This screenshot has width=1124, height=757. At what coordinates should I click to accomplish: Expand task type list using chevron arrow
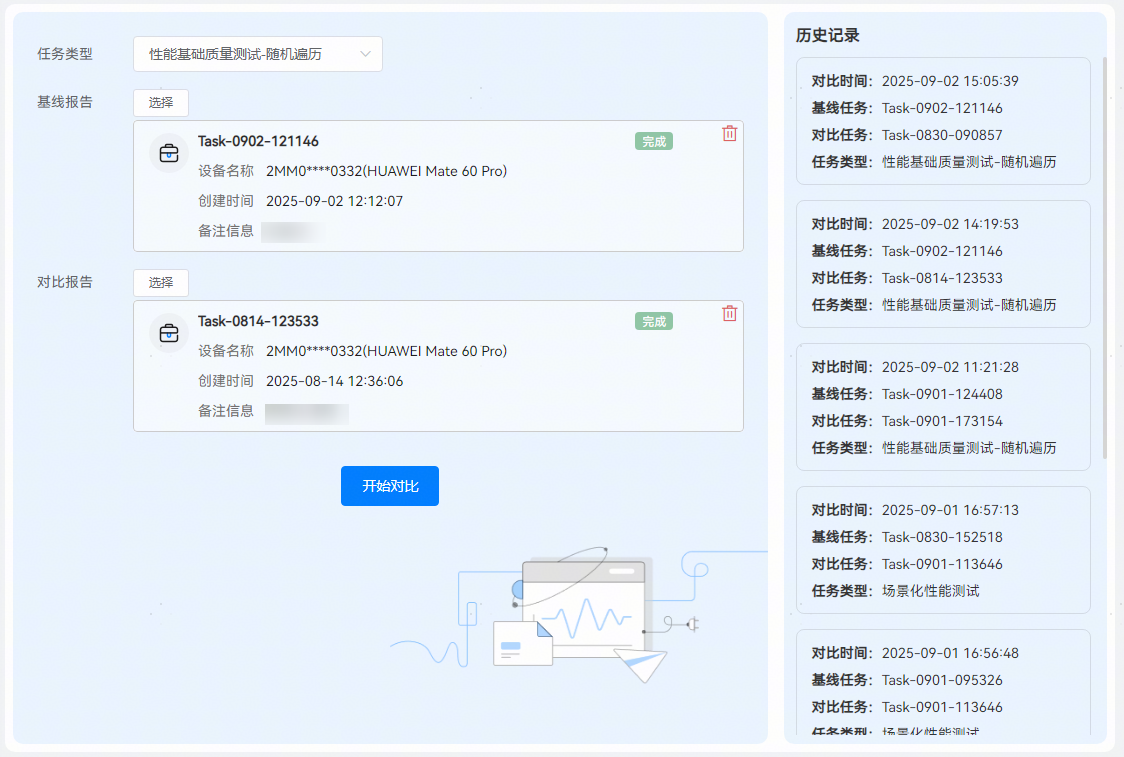[365, 54]
